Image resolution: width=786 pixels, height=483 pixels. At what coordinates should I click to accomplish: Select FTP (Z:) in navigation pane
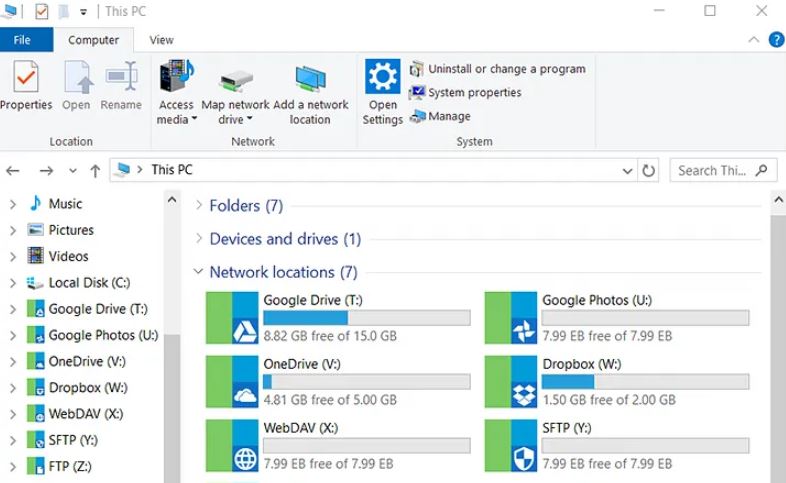pos(70,466)
